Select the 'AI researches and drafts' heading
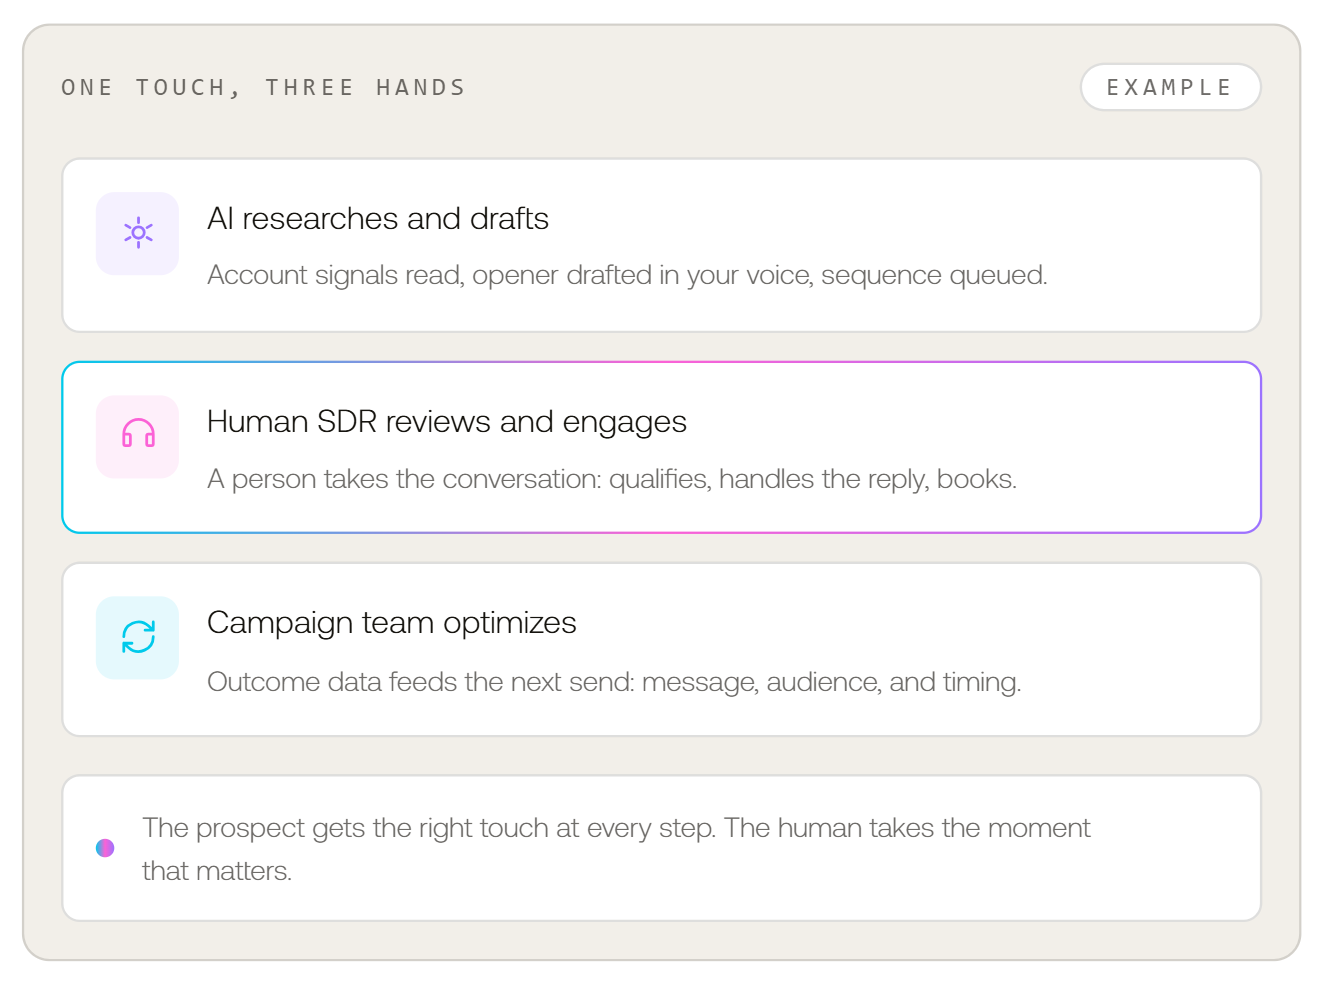This screenshot has width=1324, height=988. [378, 218]
